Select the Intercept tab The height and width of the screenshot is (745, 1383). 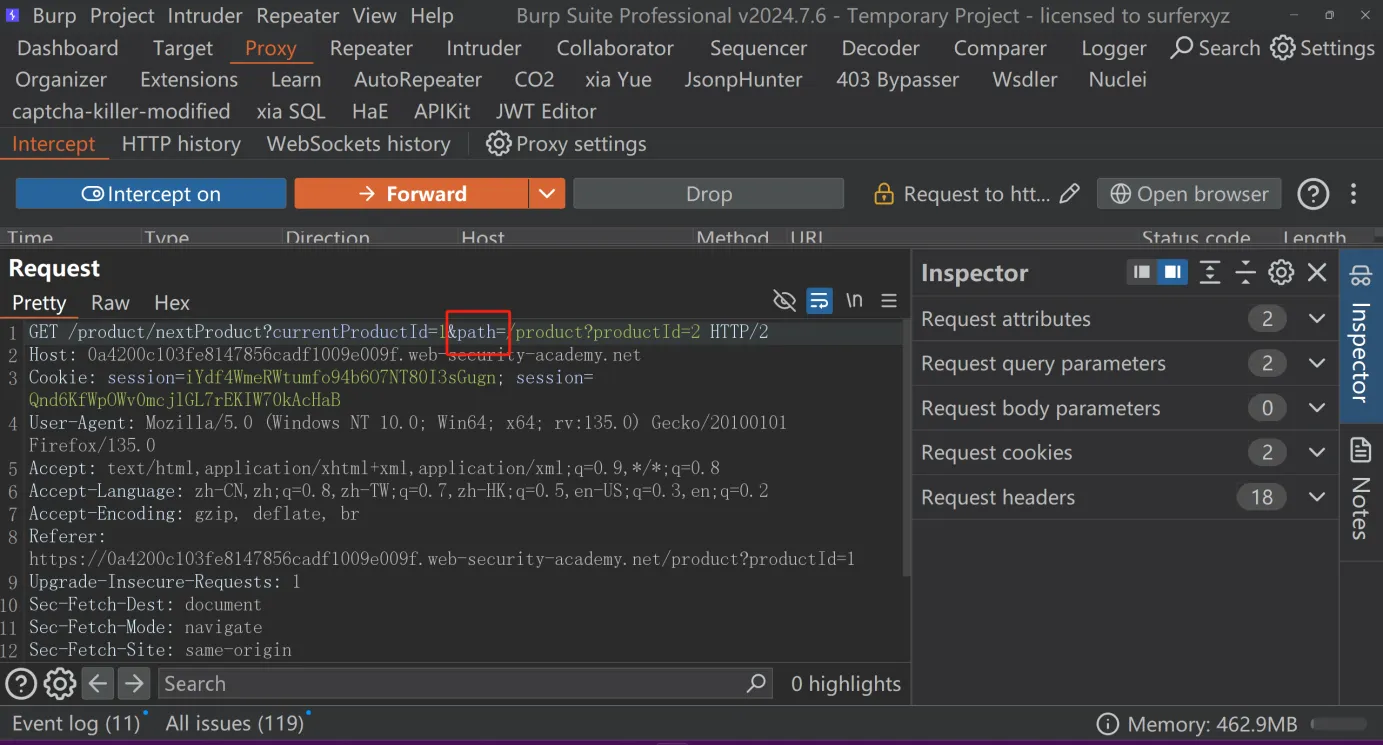(x=54, y=144)
